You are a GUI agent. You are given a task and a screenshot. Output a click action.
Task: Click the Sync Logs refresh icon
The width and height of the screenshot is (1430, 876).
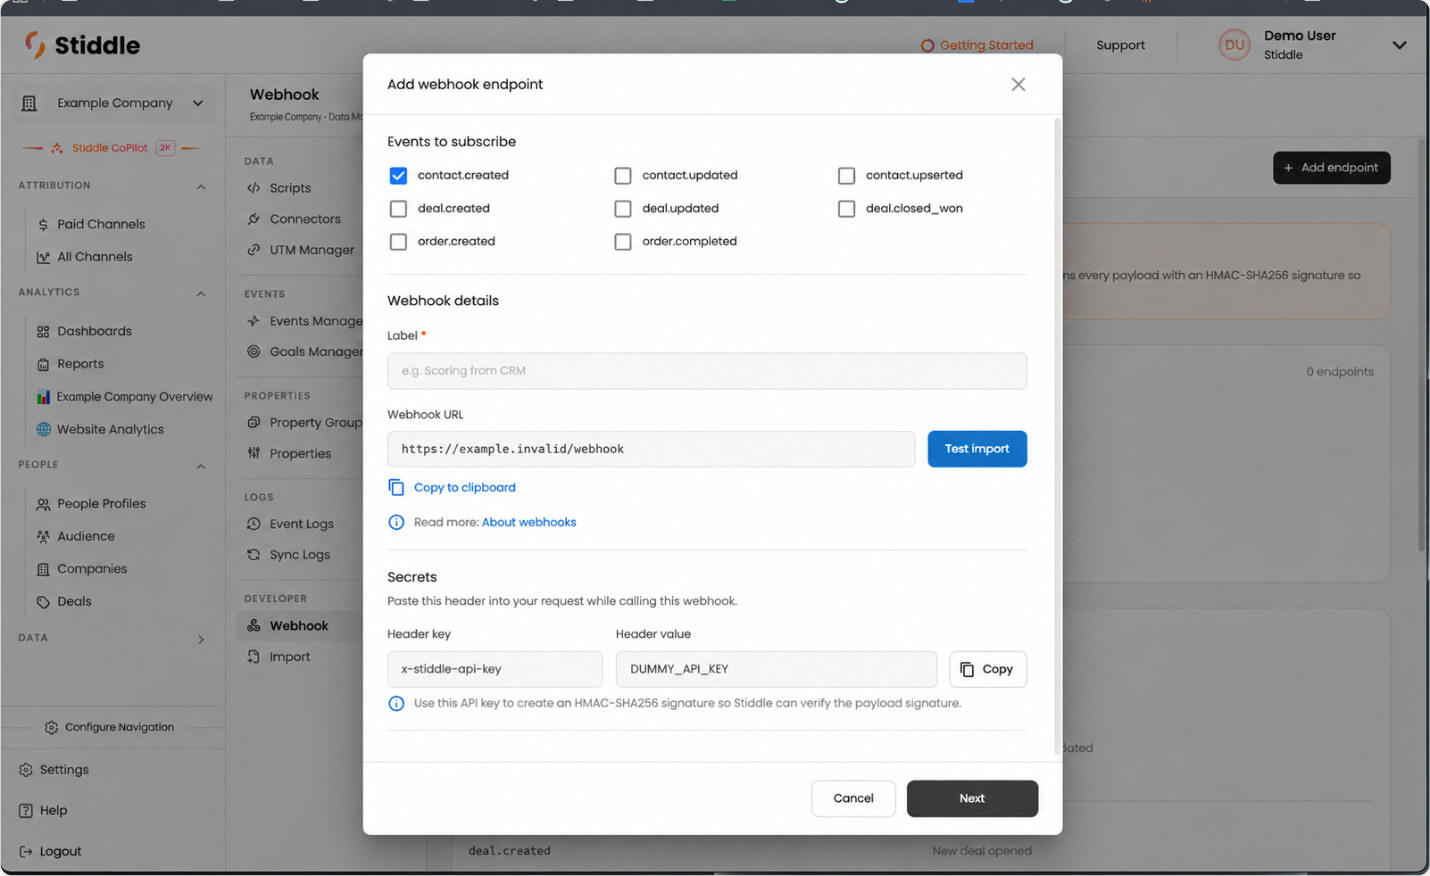pos(254,555)
